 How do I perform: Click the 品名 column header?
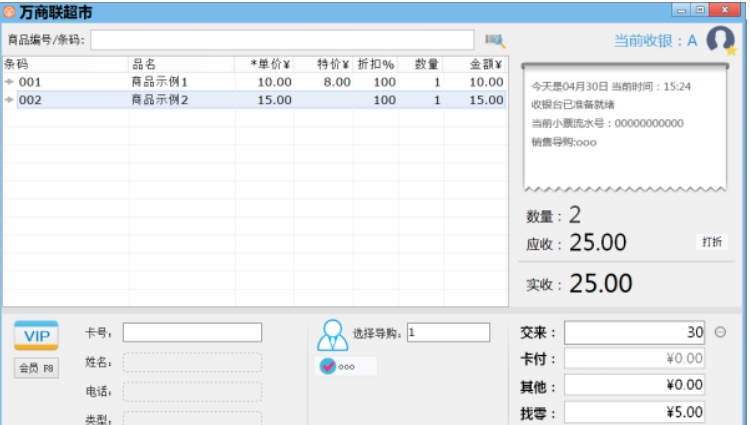181,64
